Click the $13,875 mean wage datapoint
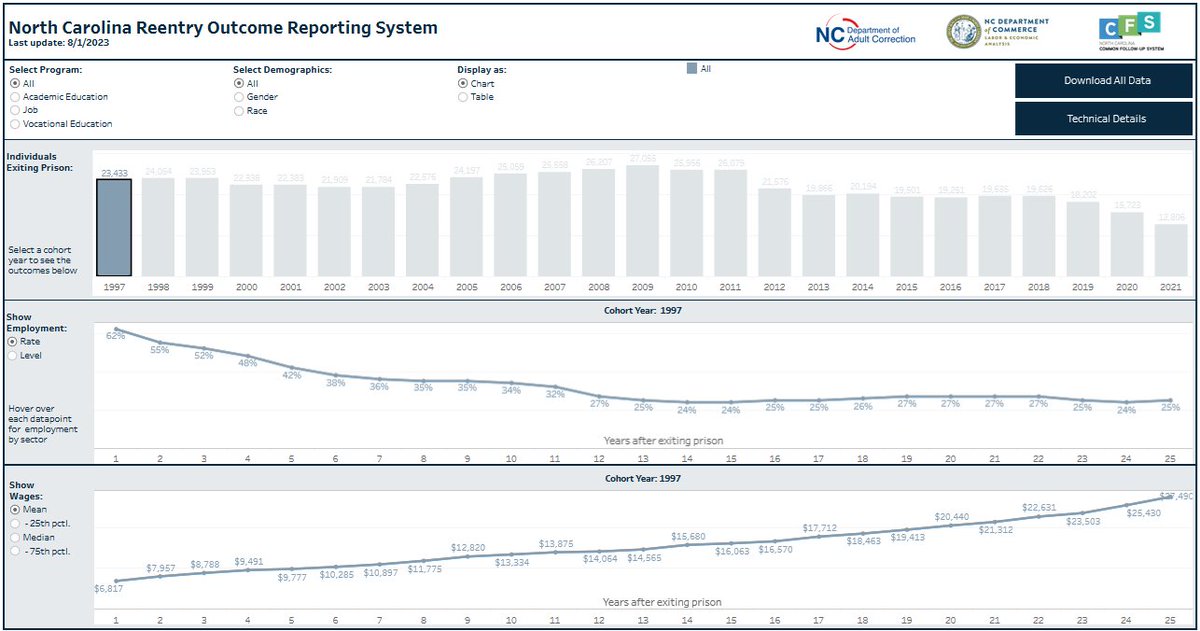 [x=555, y=553]
